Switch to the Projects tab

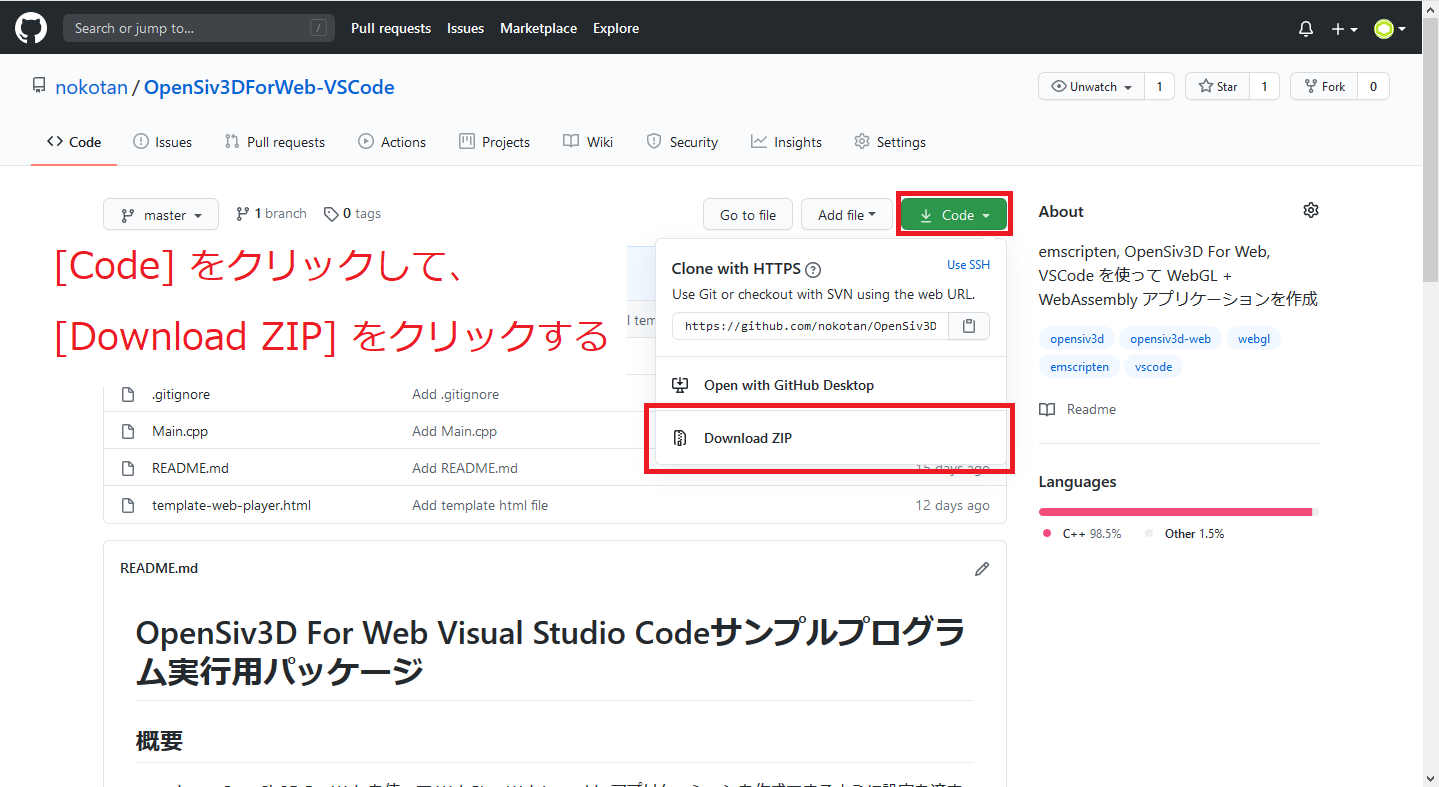[x=494, y=142]
